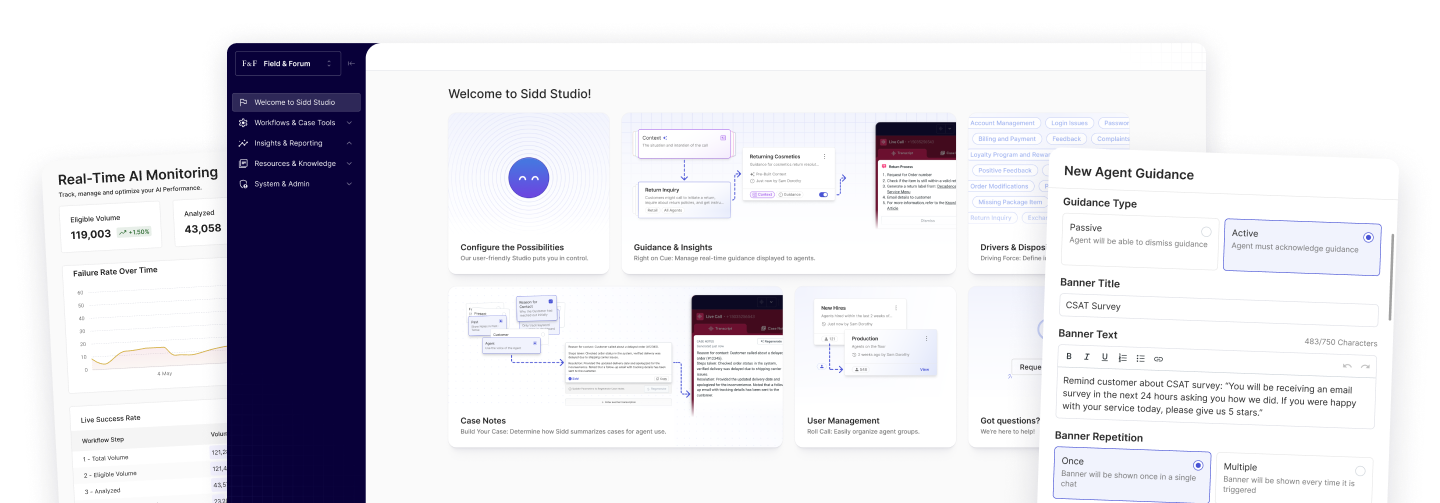Open Workflows & Case Tools menu item
Image resolution: width=1440 pixels, height=503 pixels.
pyautogui.click(x=296, y=123)
